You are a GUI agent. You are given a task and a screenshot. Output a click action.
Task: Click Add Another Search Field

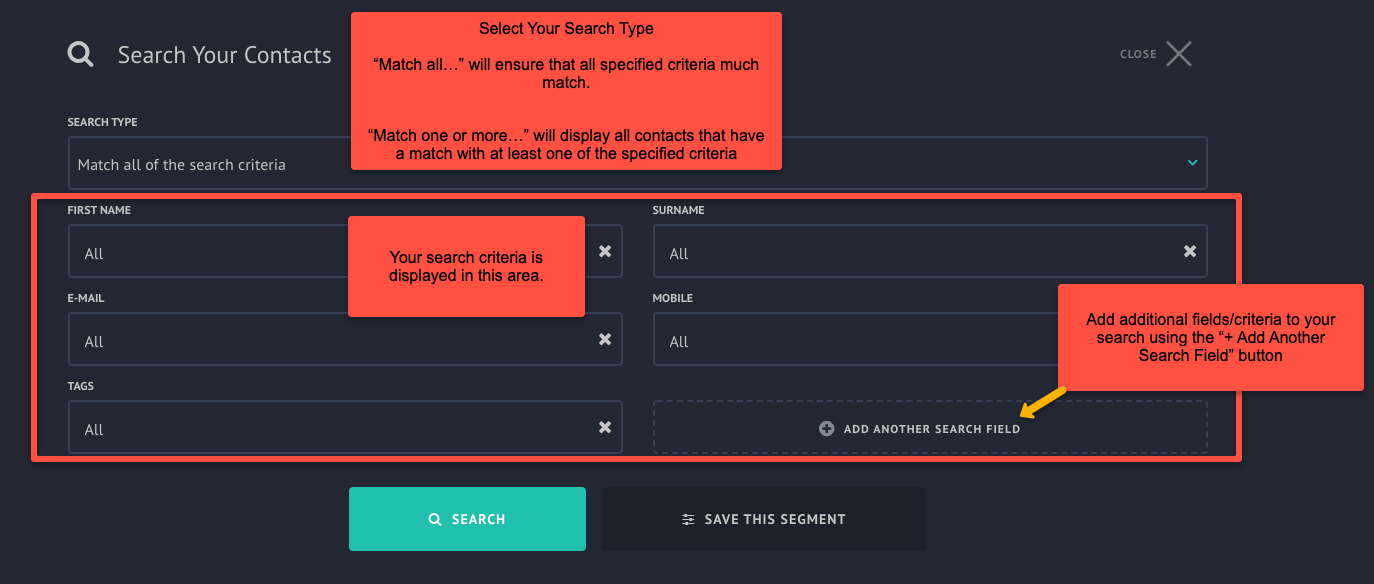click(930, 428)
